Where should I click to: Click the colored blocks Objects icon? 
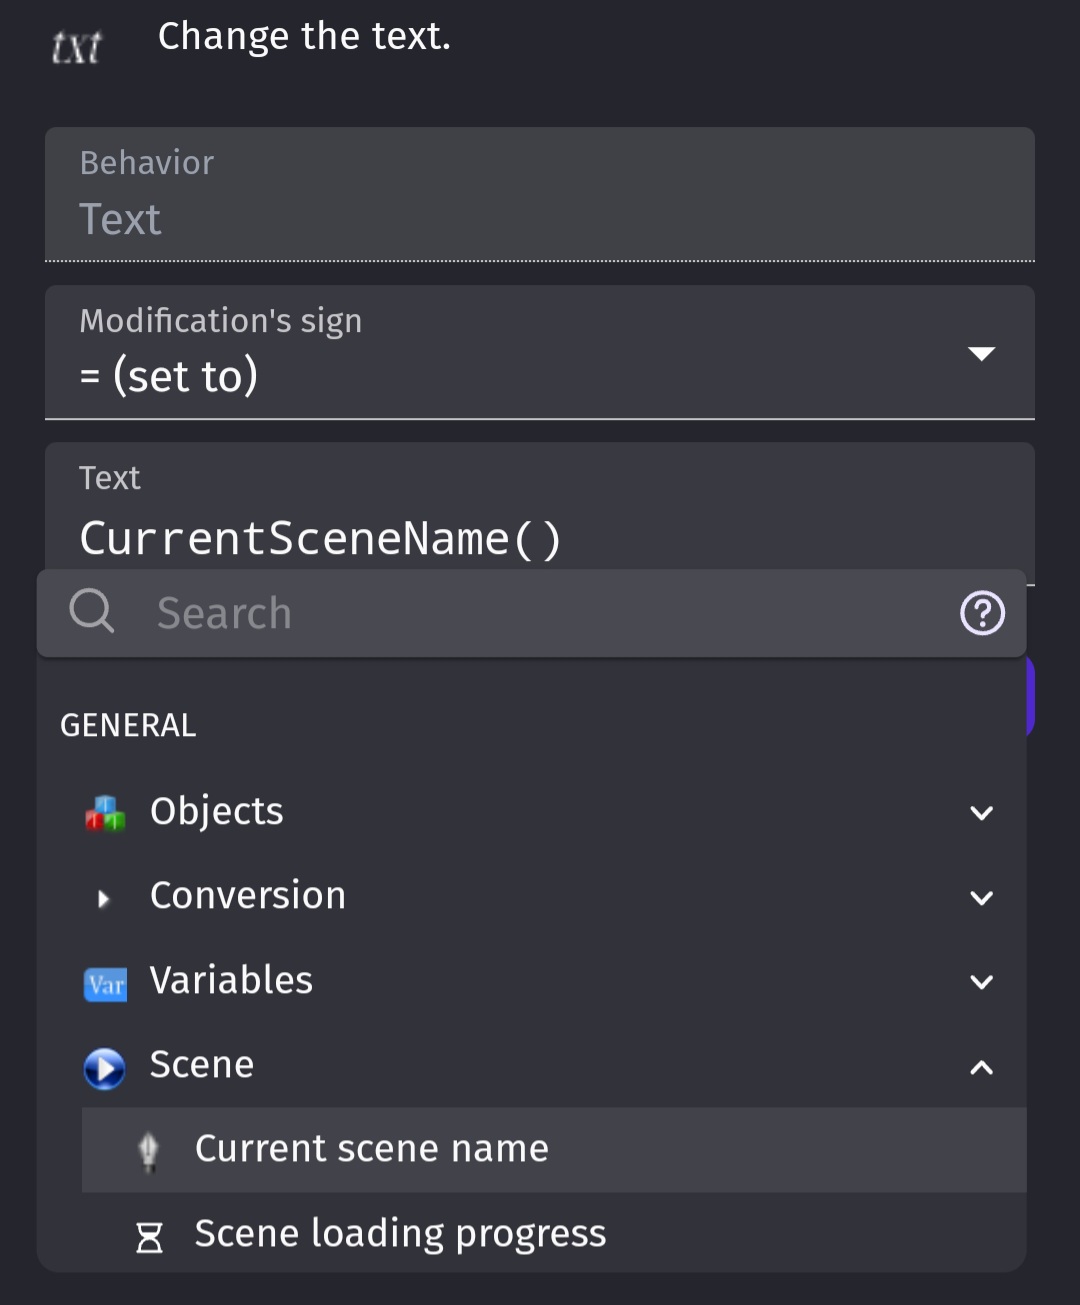click(x=105, y=813)
